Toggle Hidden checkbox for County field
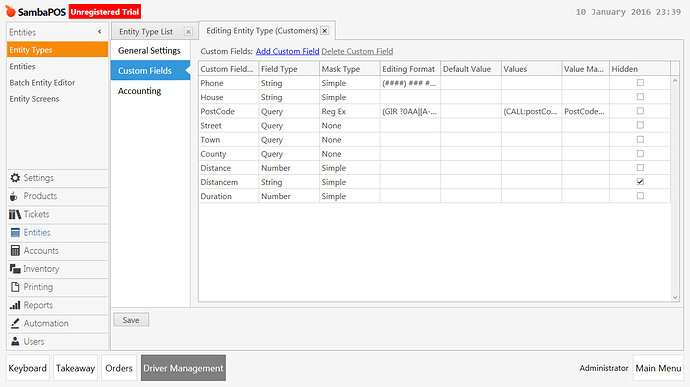The height and width of the screenshot is (387, 690). click(x=640, y=153)
